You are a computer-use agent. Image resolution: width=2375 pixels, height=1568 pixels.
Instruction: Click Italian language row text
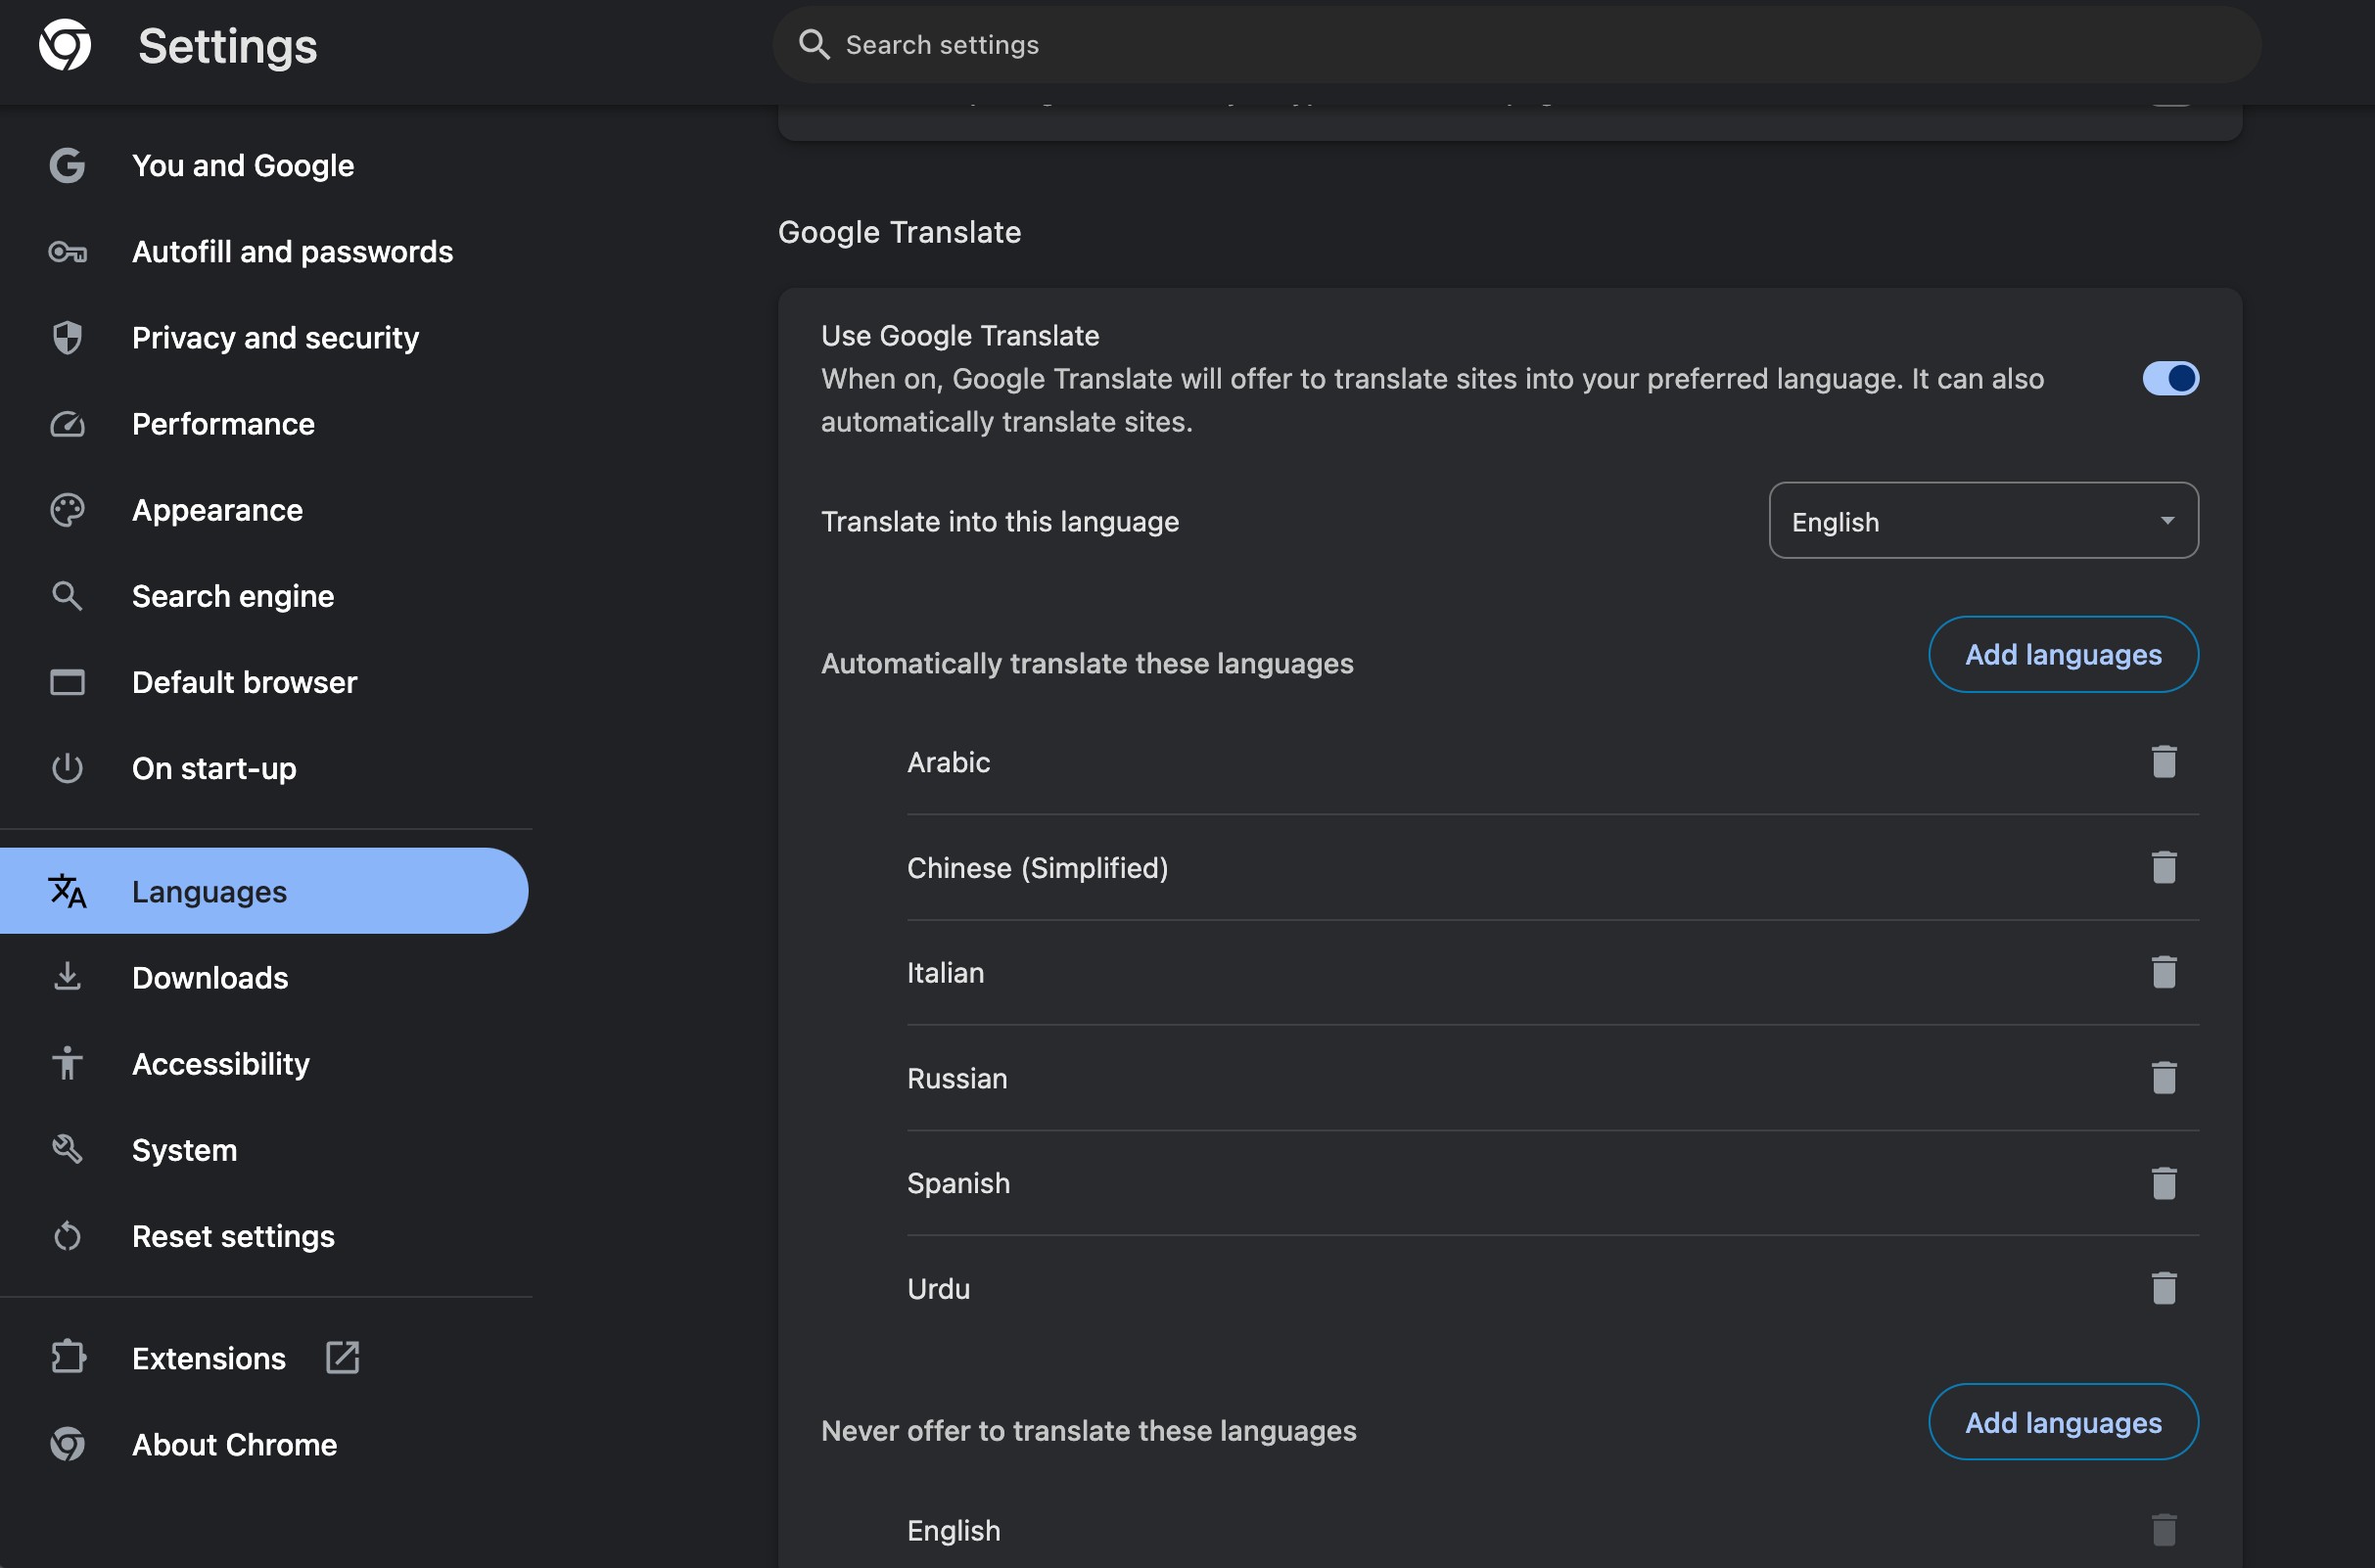(945, 972)
